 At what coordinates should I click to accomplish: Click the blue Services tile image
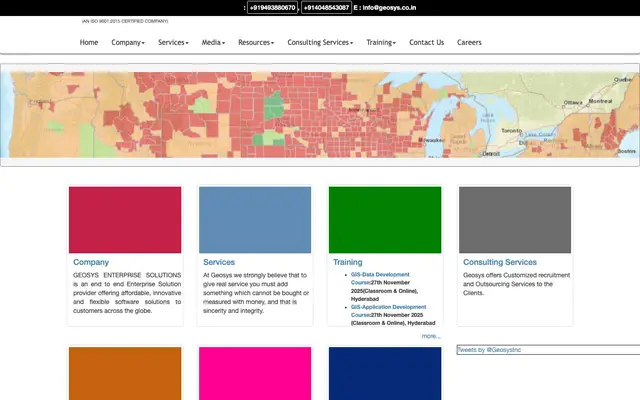[x=255, y=220]
